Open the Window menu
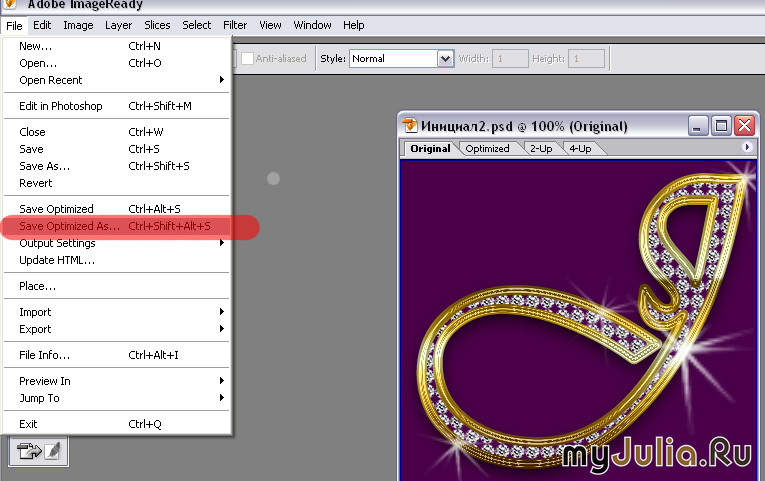The image size is (765, 481). coord(312,25)
